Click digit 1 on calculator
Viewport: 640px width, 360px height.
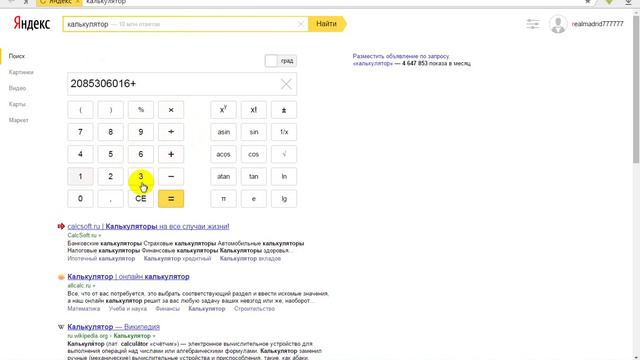click(80, 176)
